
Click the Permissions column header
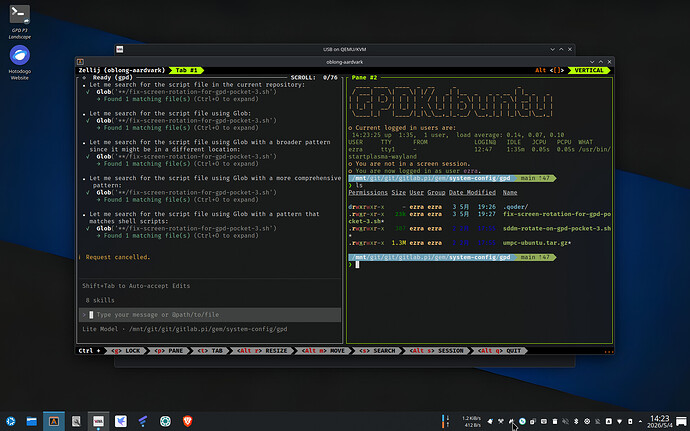pyautogui.click(x=368, y=192)
